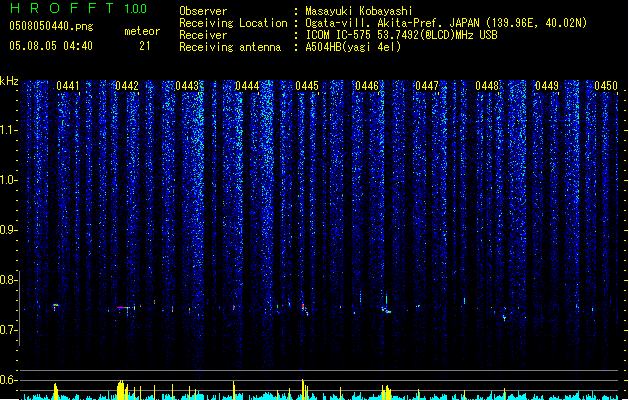Click the 0443 time marker
Viewport: 629px width, 400px height.
(187, 86)
